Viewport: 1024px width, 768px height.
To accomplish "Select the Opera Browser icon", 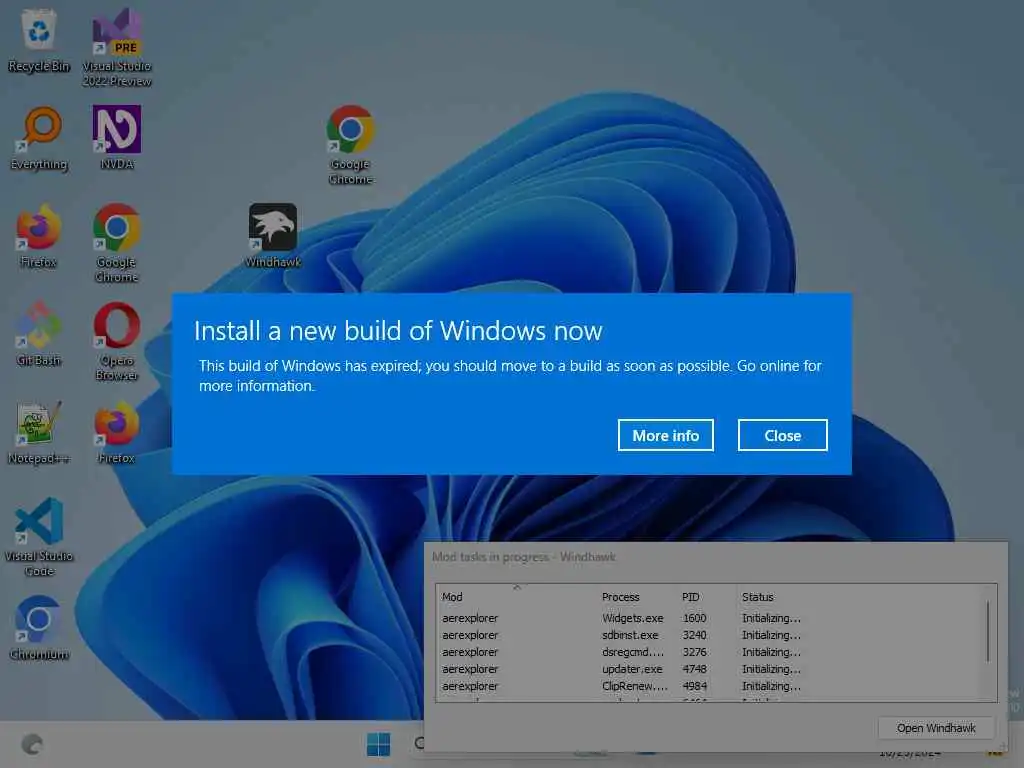I will coord(117,341).
